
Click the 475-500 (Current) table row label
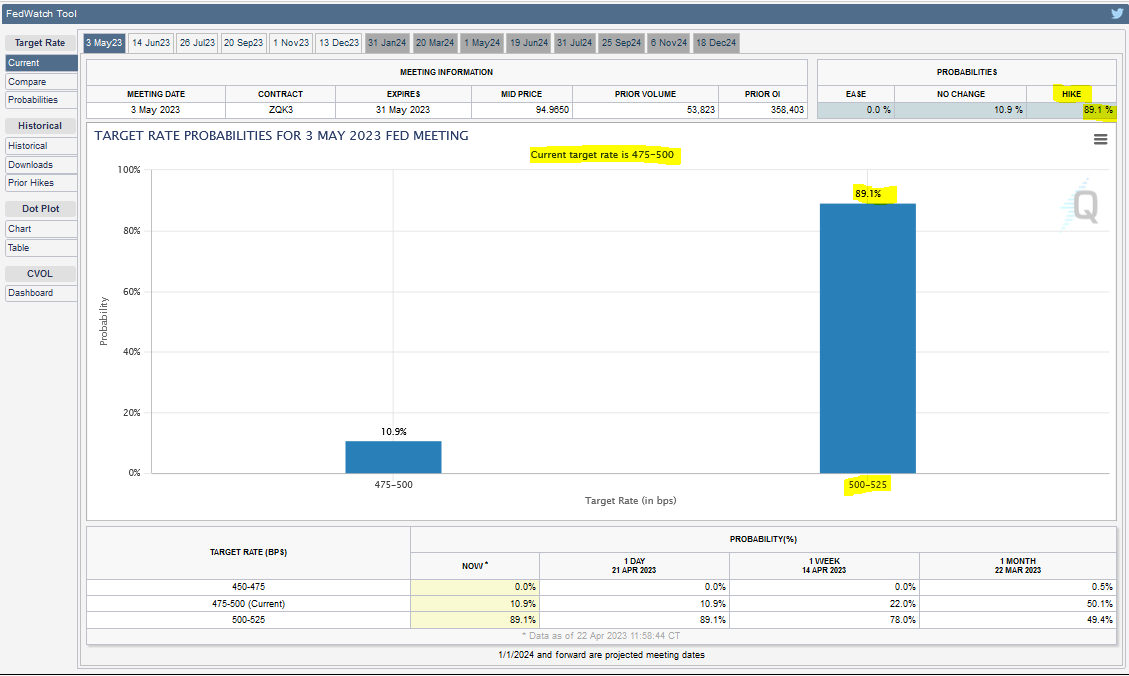(248, 604)
